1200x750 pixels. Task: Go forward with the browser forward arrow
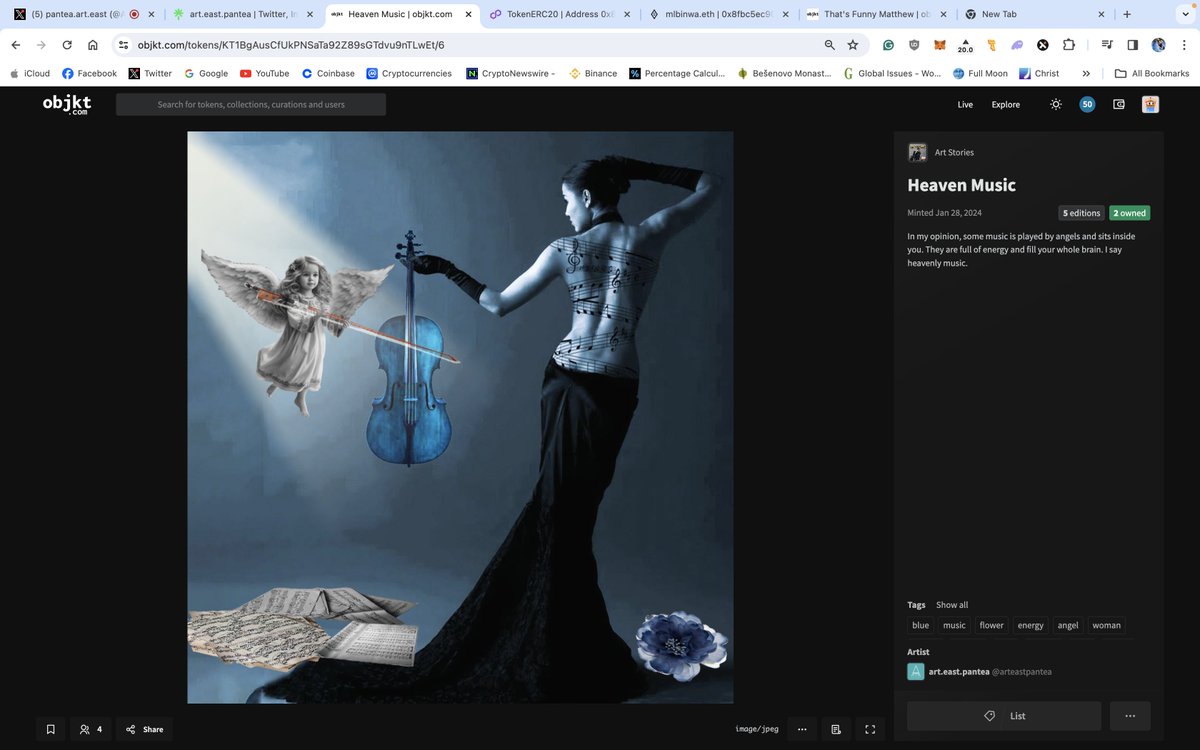point(41,45)
